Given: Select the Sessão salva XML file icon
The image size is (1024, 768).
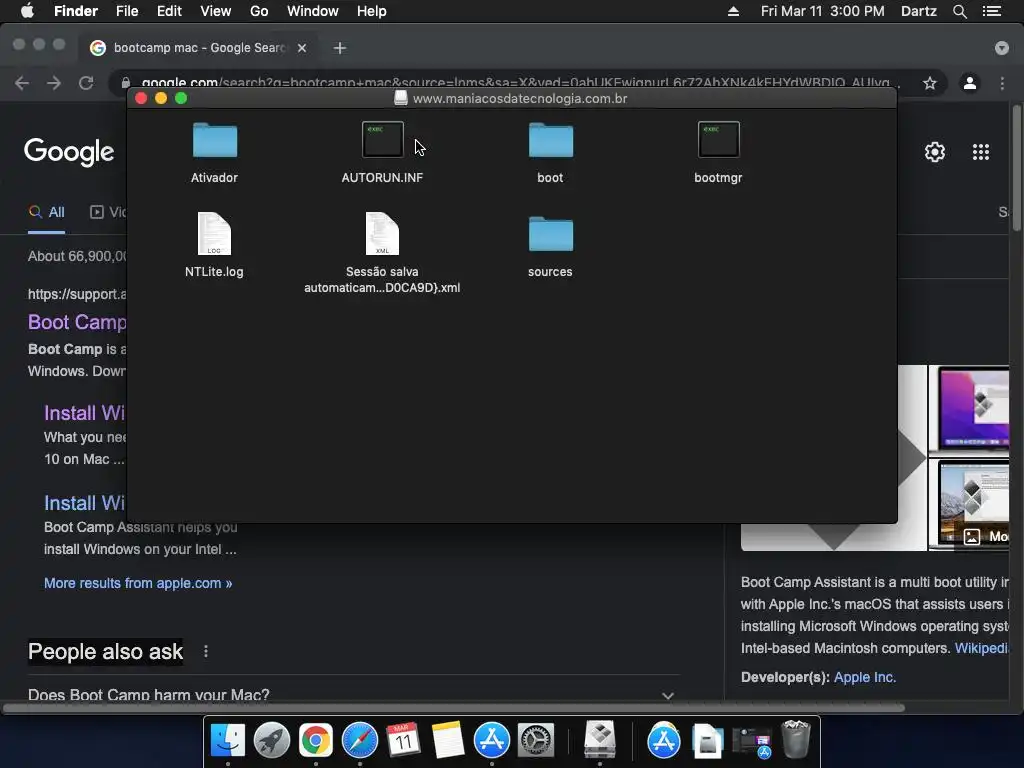Looking at the screenshot, I should (382, 234).
